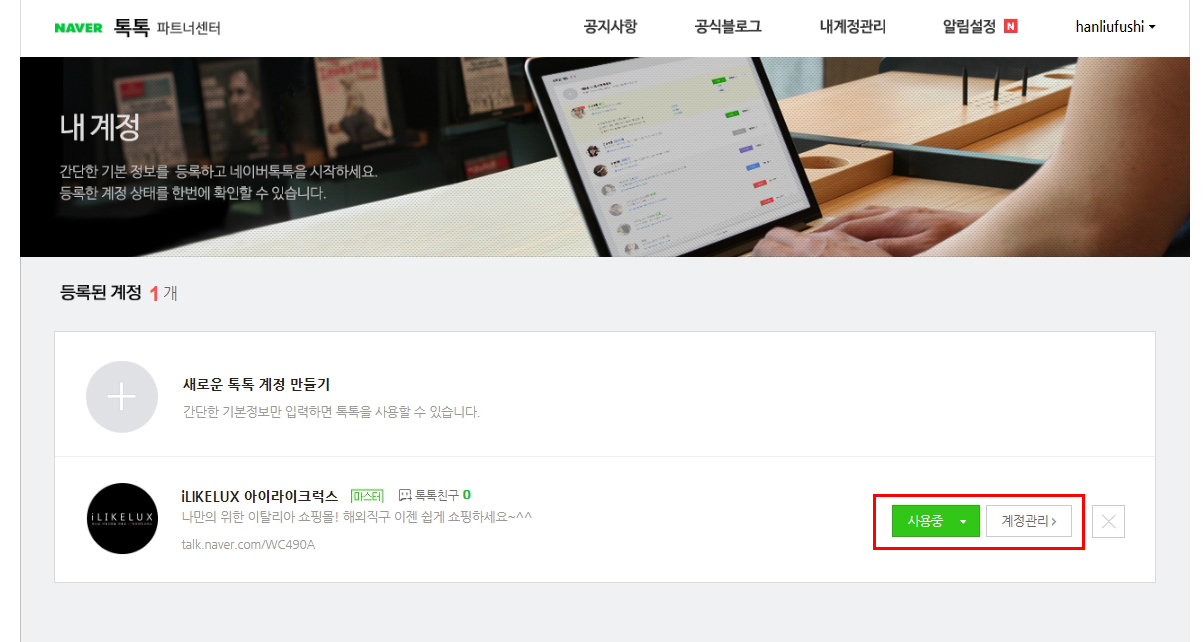Click the 톡톡친구 chat bubble icon

pos(405,495)
